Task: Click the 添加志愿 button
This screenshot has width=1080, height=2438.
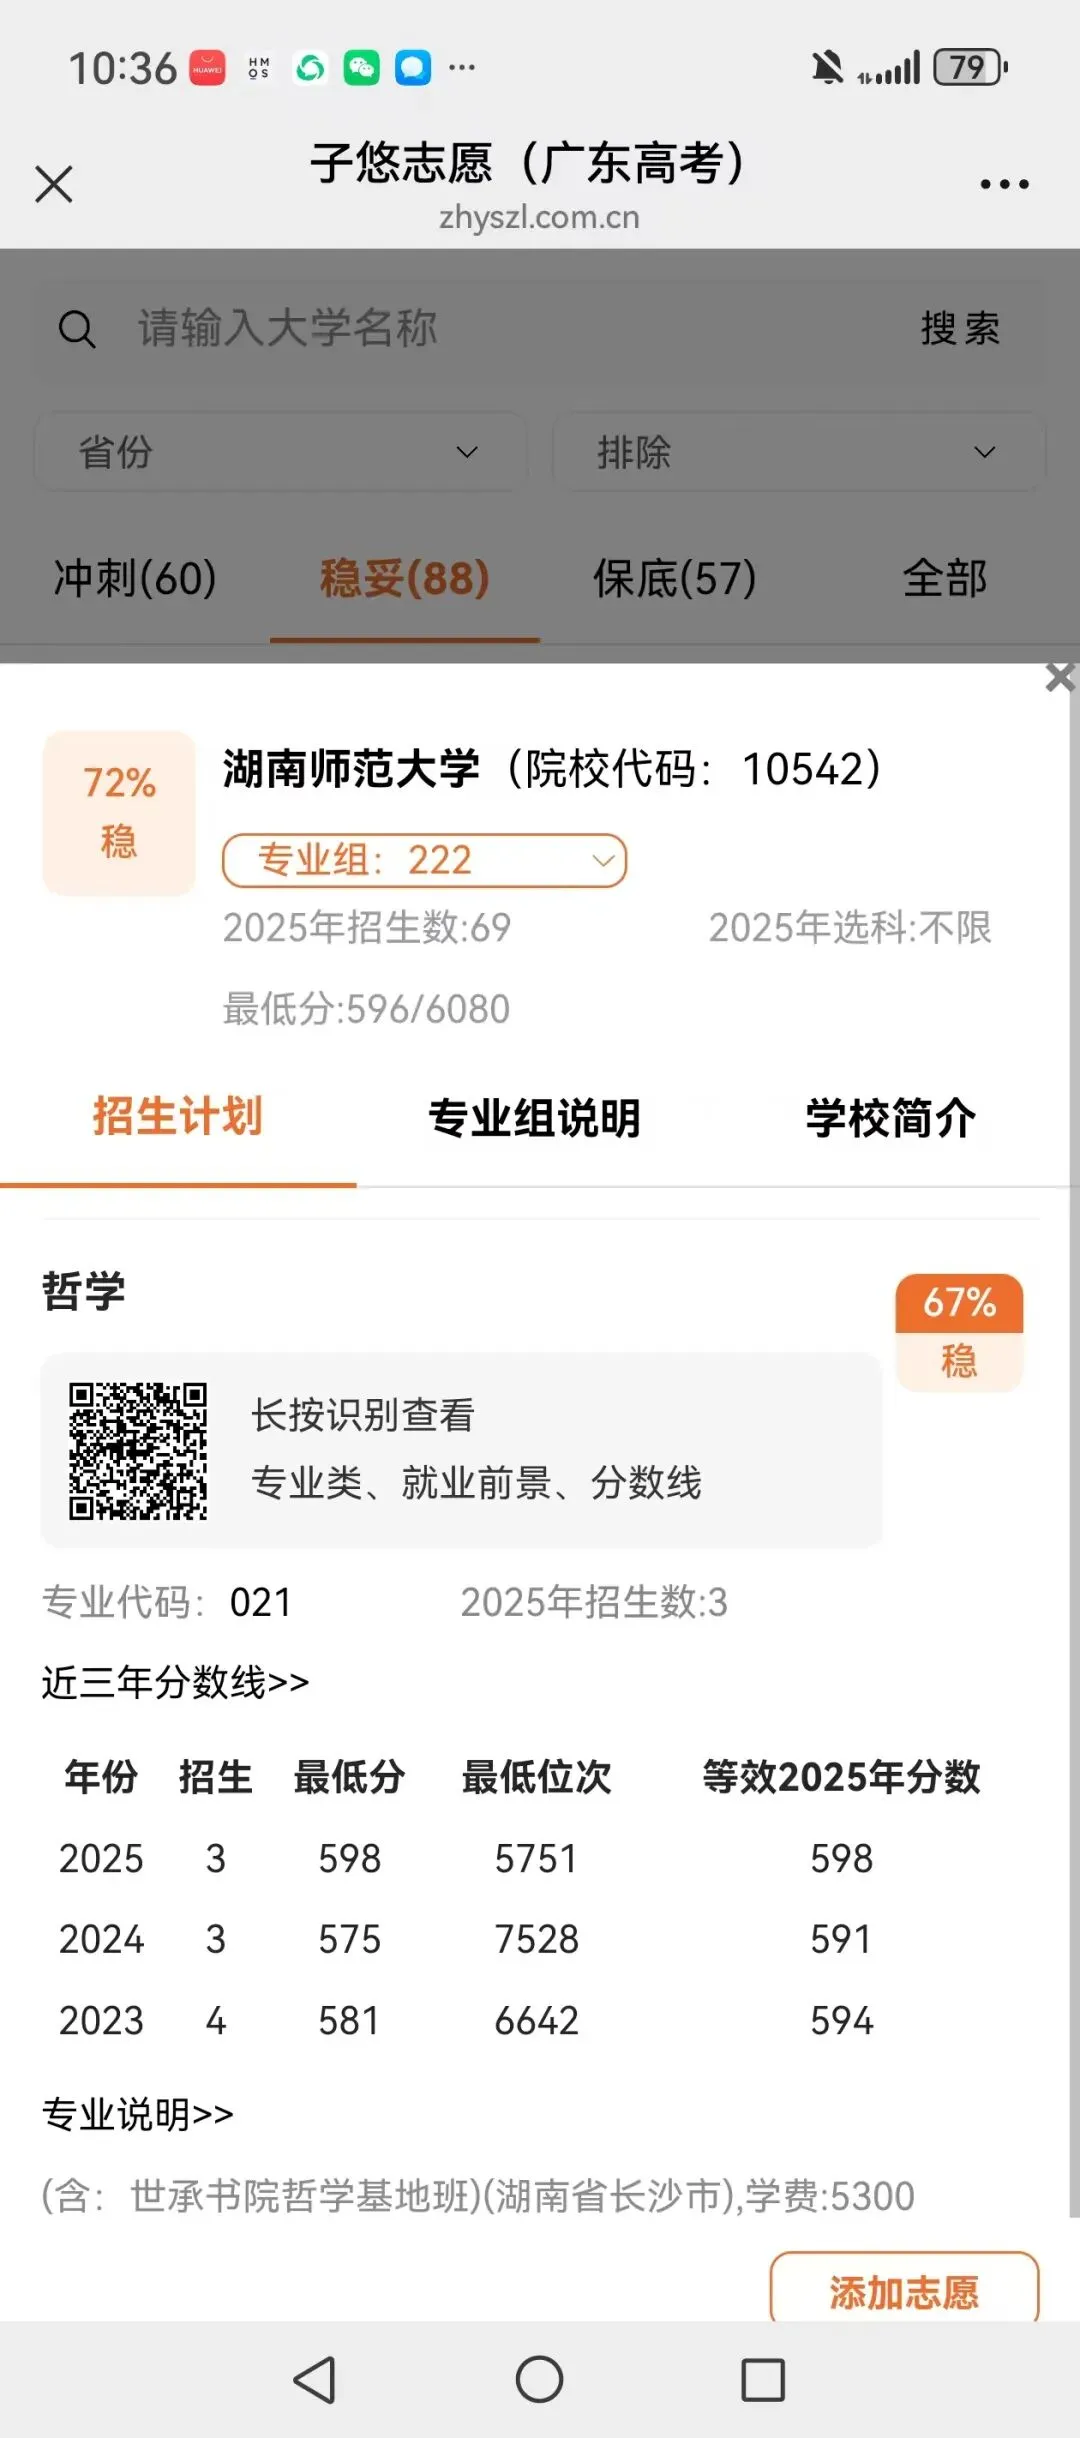Action: pos(904,2292)
